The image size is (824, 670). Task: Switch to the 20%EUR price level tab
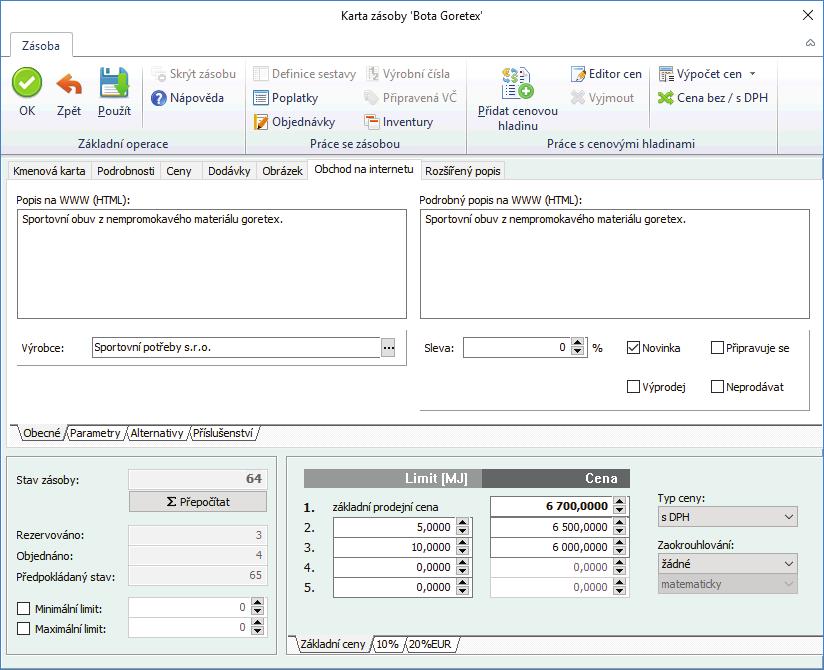[x=430, y=644]
